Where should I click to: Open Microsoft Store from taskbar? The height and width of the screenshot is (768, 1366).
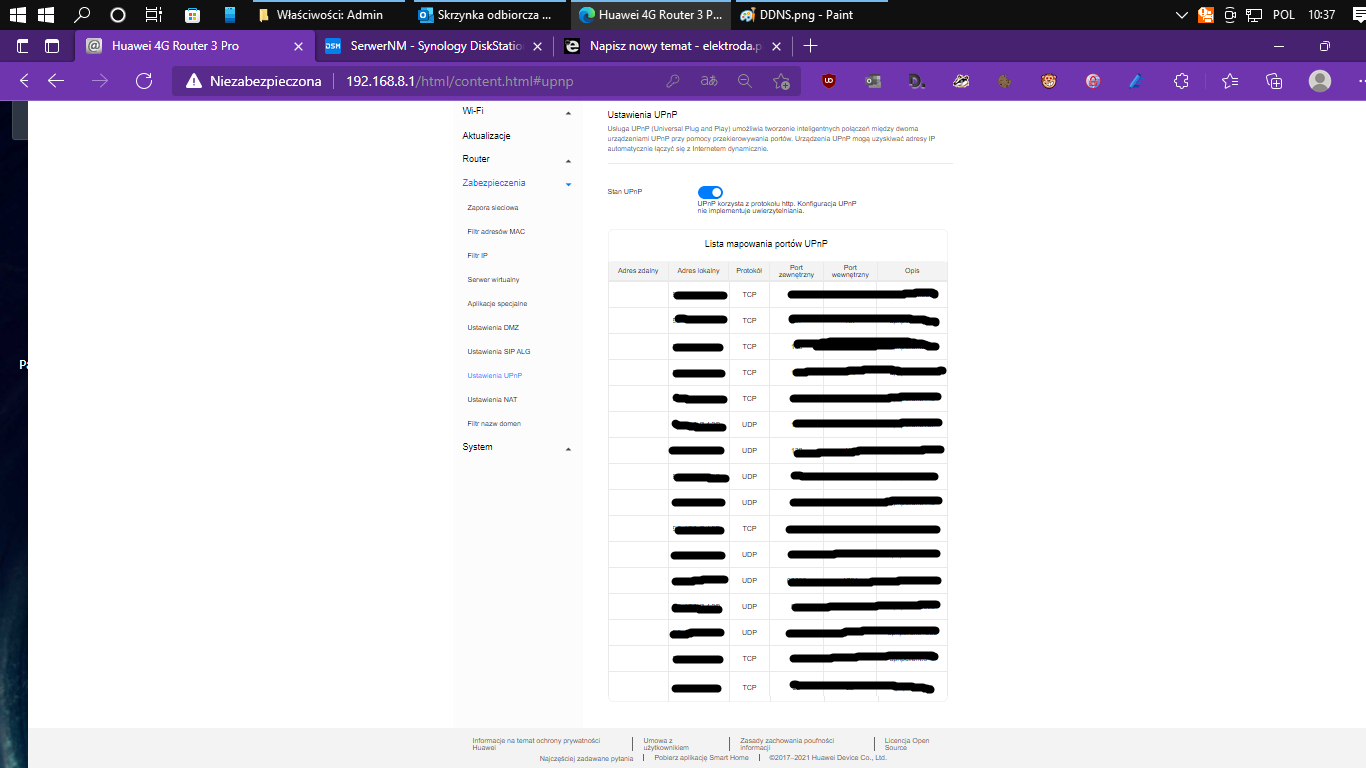194,15
